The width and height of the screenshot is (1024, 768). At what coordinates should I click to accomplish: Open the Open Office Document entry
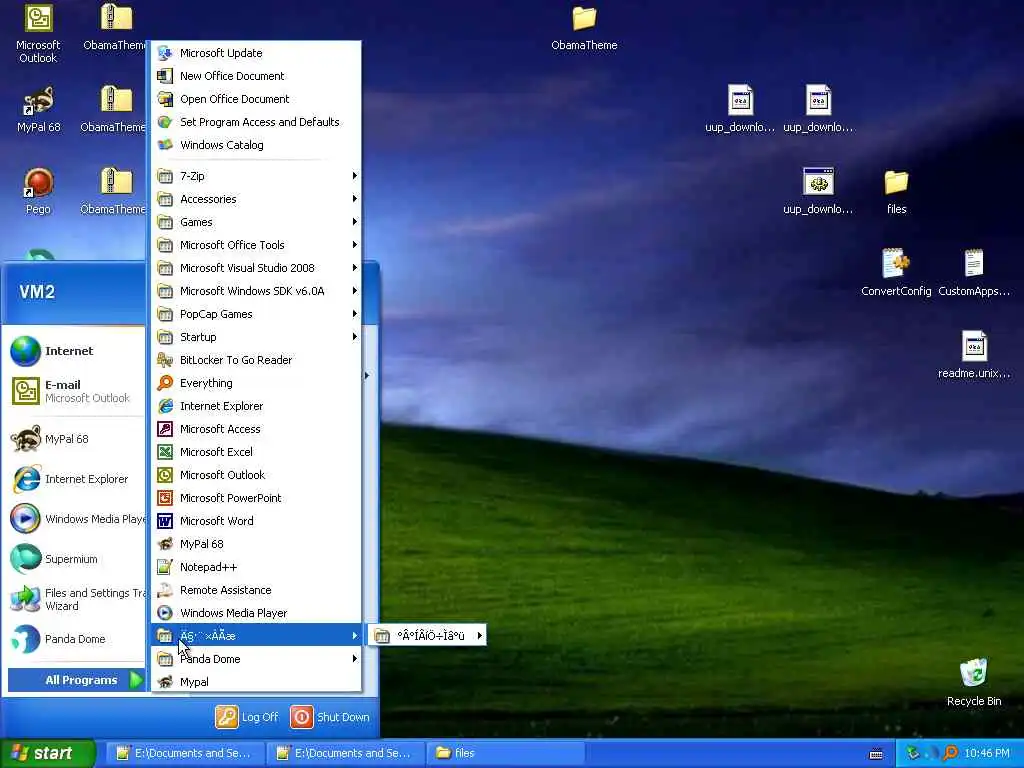click(256, 99)
